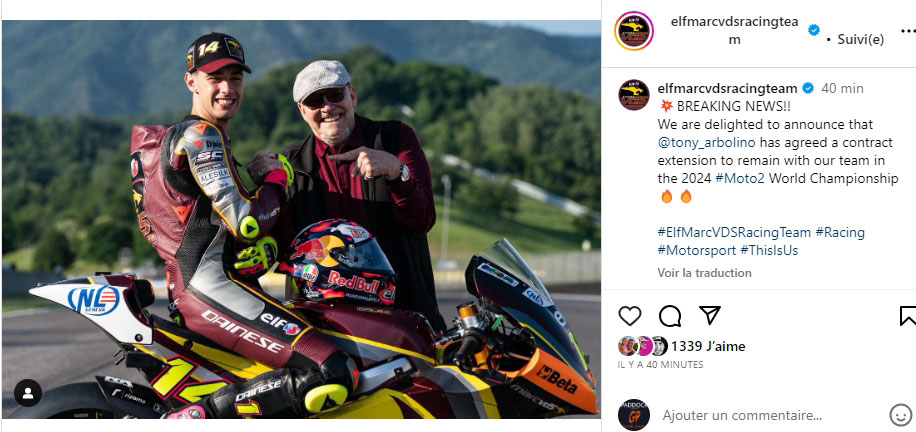Image resolution: width=916 pixels, height=432 pixels.
Task: Open the post photo of rider on bike
Action: click(301, 219)
